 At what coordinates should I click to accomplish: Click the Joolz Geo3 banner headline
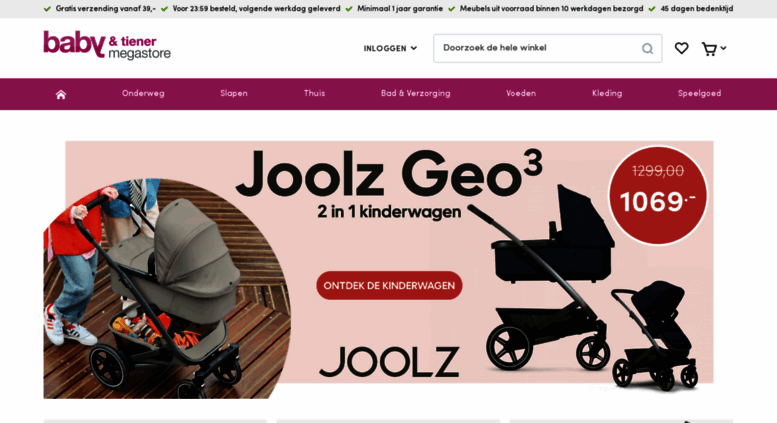389,174
